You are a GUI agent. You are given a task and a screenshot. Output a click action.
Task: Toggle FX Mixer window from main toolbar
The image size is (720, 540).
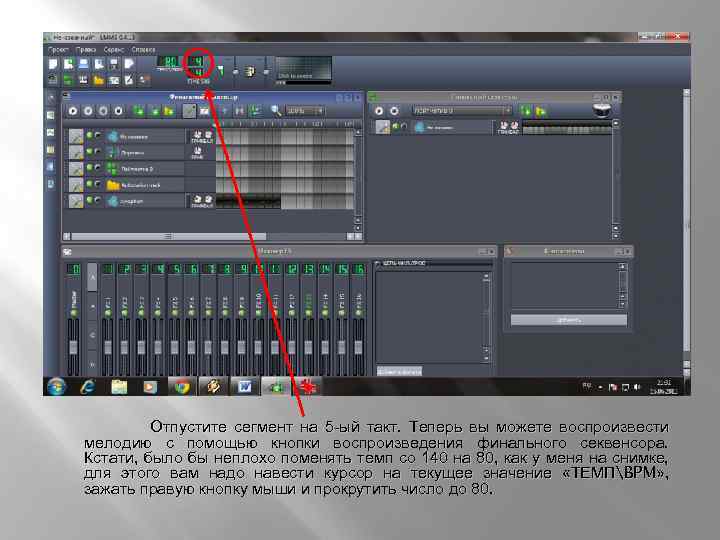pyautogui.click(x=113, y=80)
